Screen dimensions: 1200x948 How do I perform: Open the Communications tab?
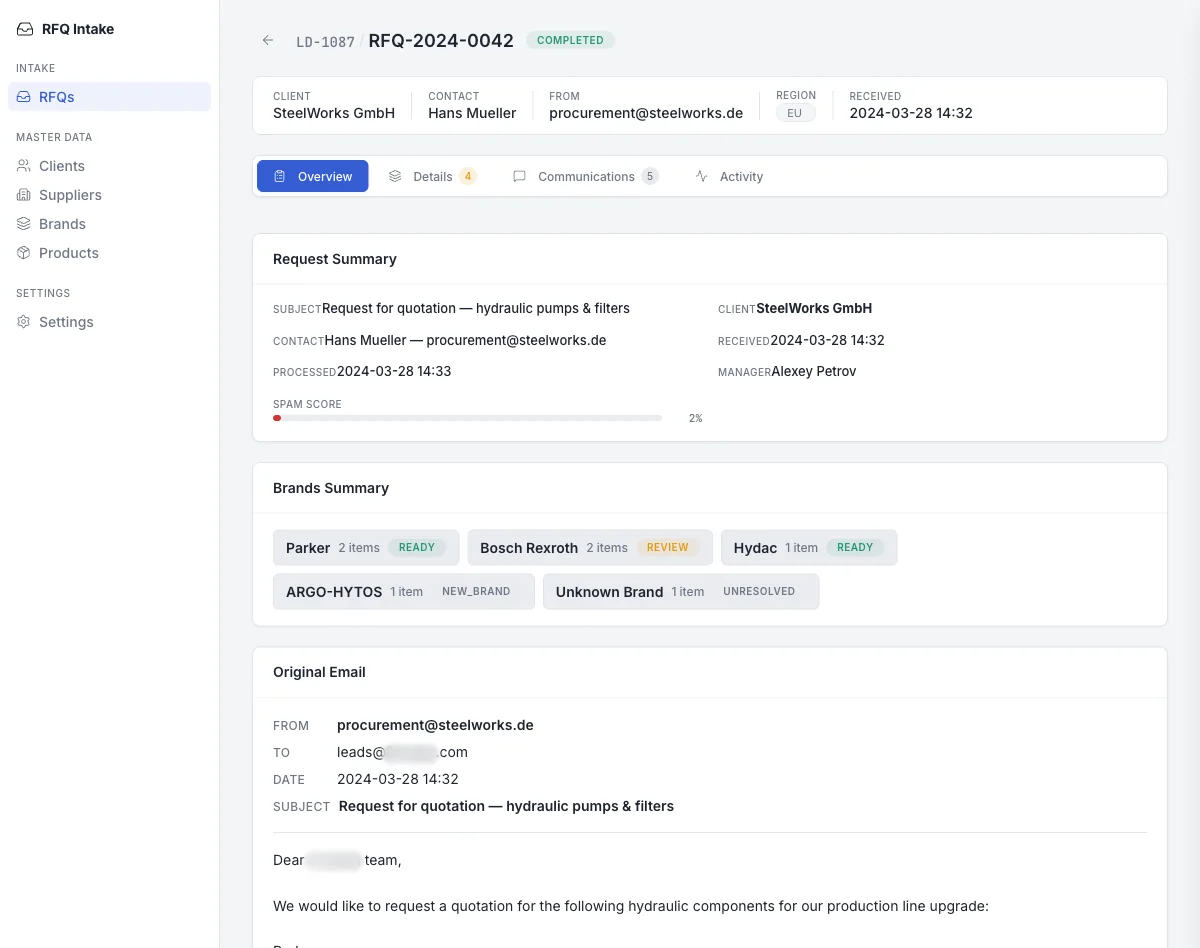(x=585, y=176)
